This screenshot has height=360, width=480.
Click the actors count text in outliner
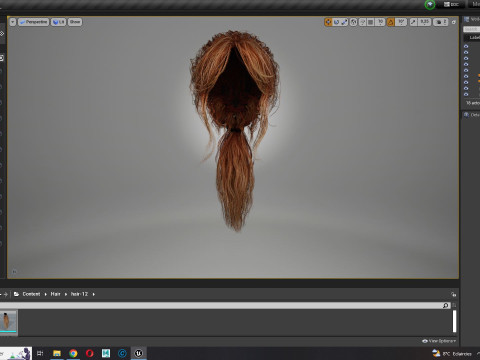tap(473, 103)
